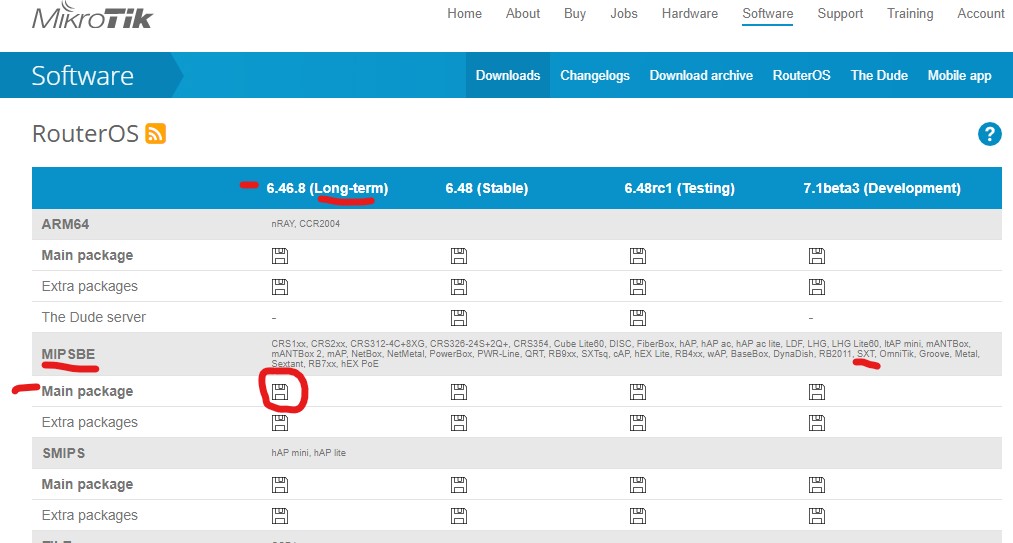
Task: Click 'nRAY, CCR2004' device list text
Action: tap(306, 224)
